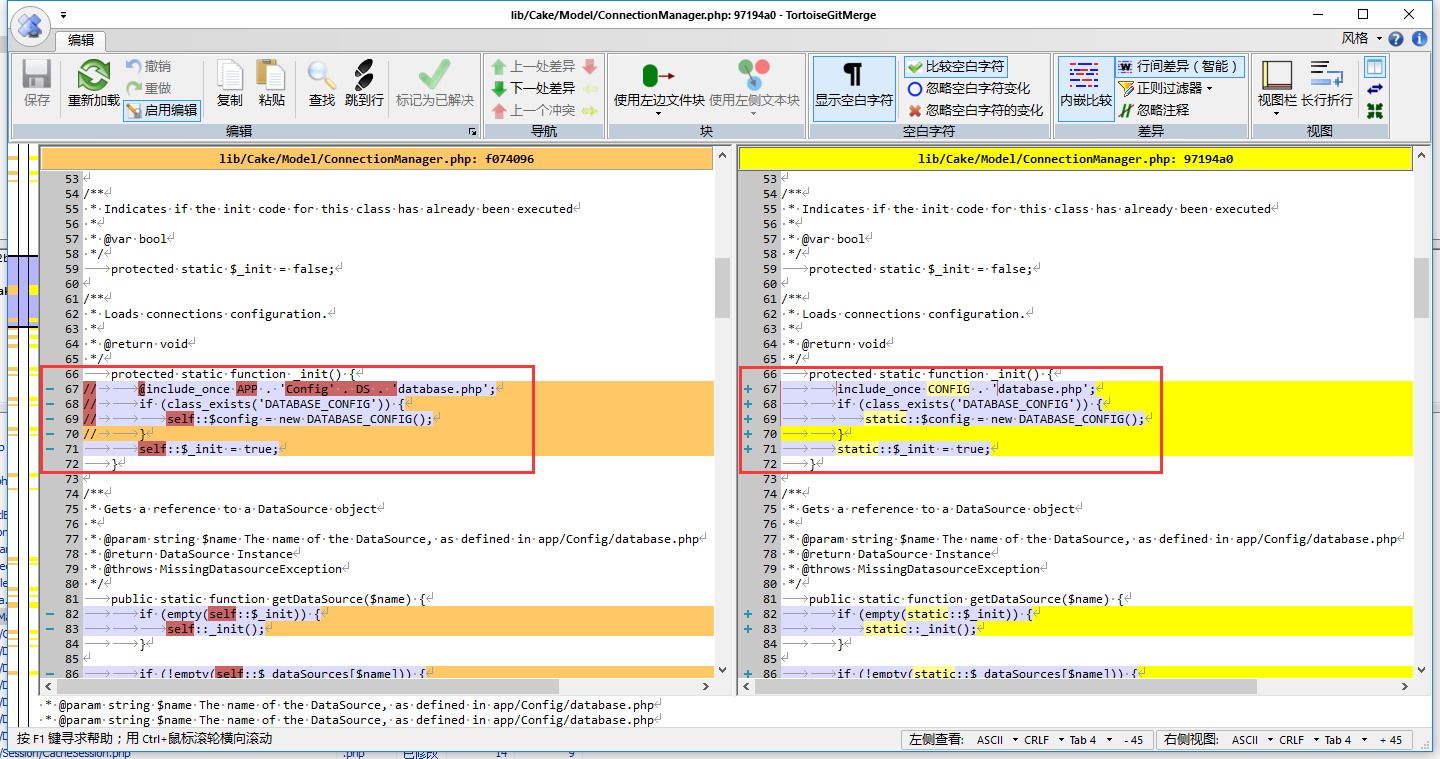Select Compare whitespace (比较空白字符) option
1440x759 pixels.
click(955, 66)
